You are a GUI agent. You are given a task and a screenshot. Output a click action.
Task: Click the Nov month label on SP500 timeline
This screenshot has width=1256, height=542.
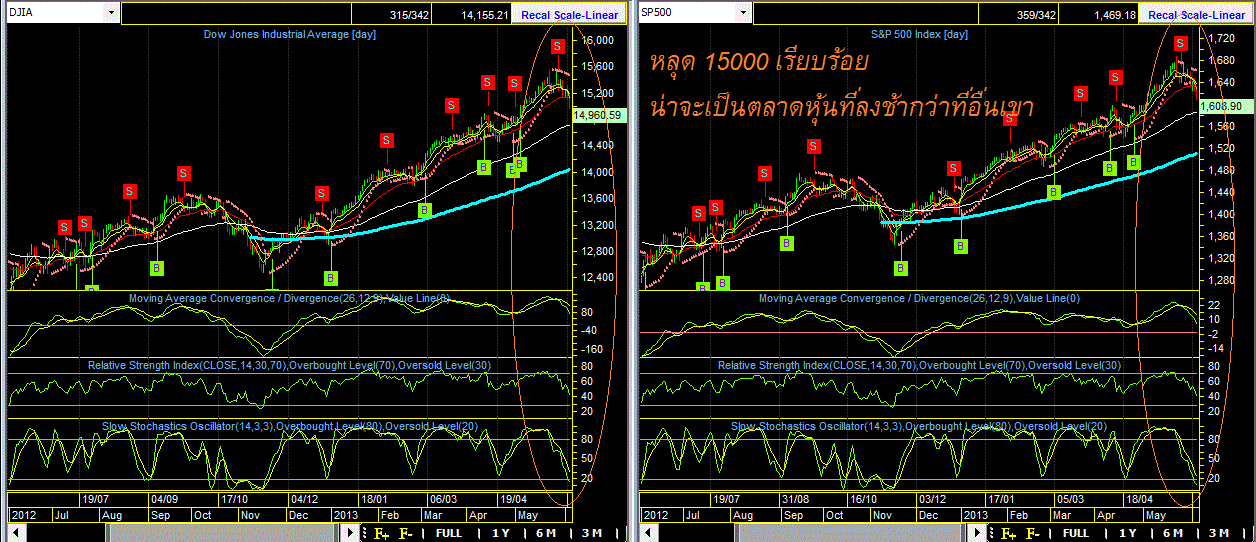pyautogui.click(x=880, y=514)
